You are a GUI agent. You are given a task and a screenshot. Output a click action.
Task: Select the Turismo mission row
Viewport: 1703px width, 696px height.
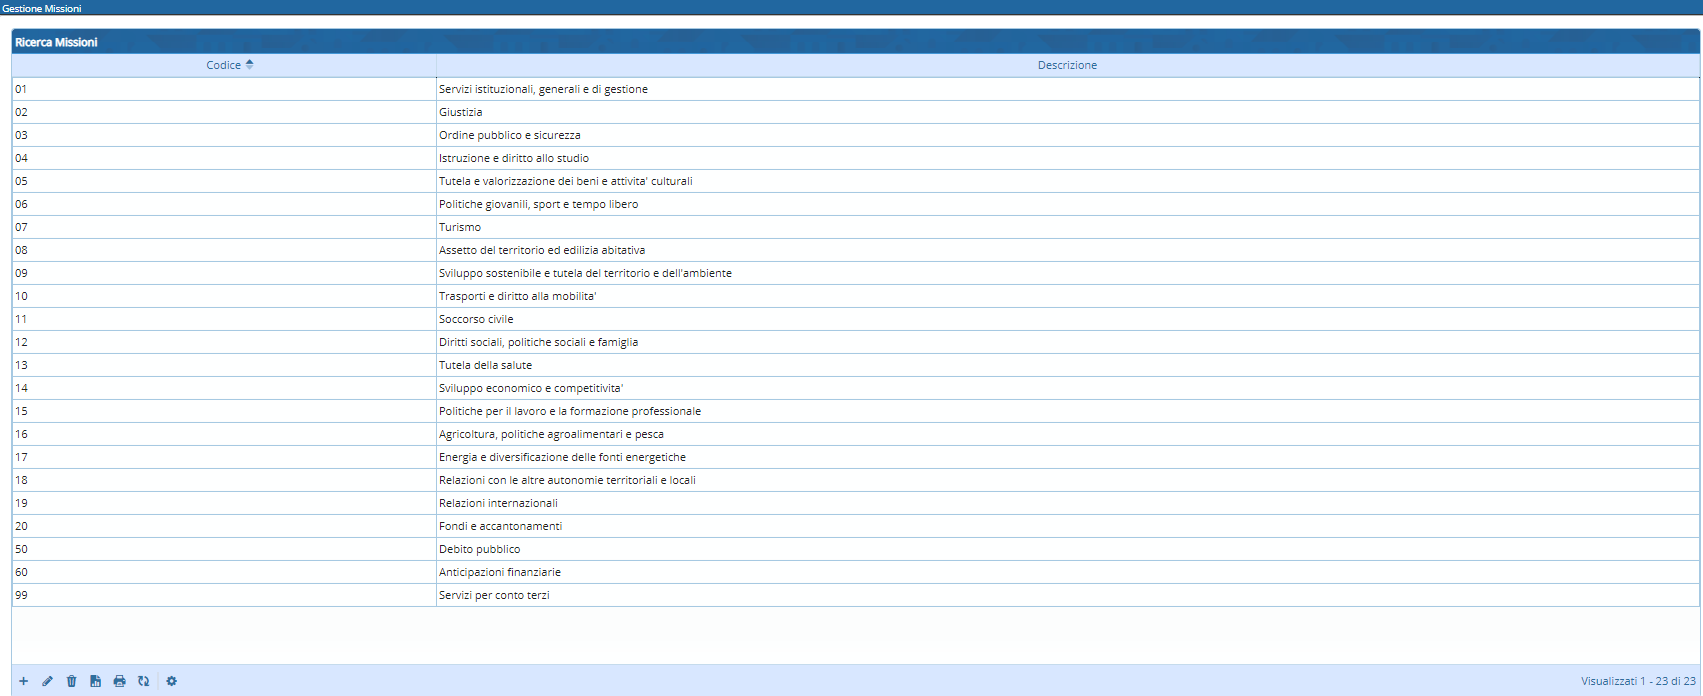(x=459, y=227)
